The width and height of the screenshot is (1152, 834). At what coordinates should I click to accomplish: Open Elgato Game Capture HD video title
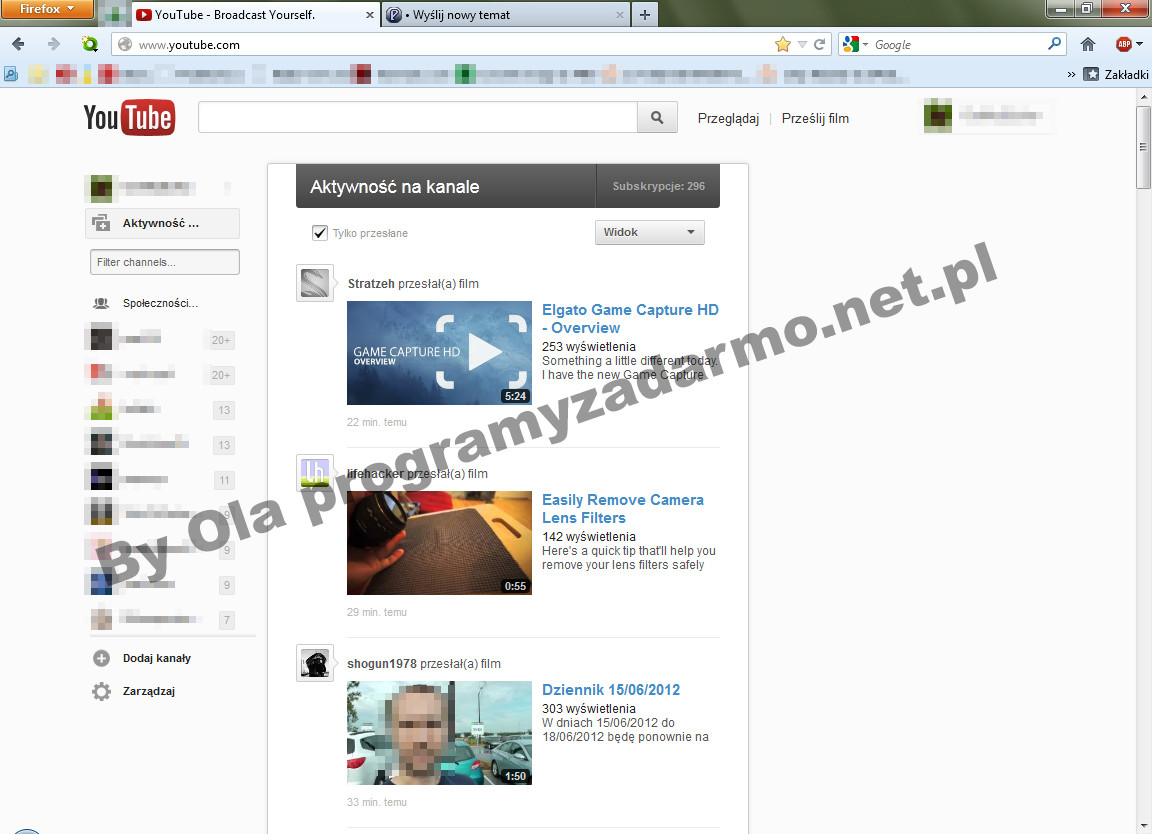[630, 319]
